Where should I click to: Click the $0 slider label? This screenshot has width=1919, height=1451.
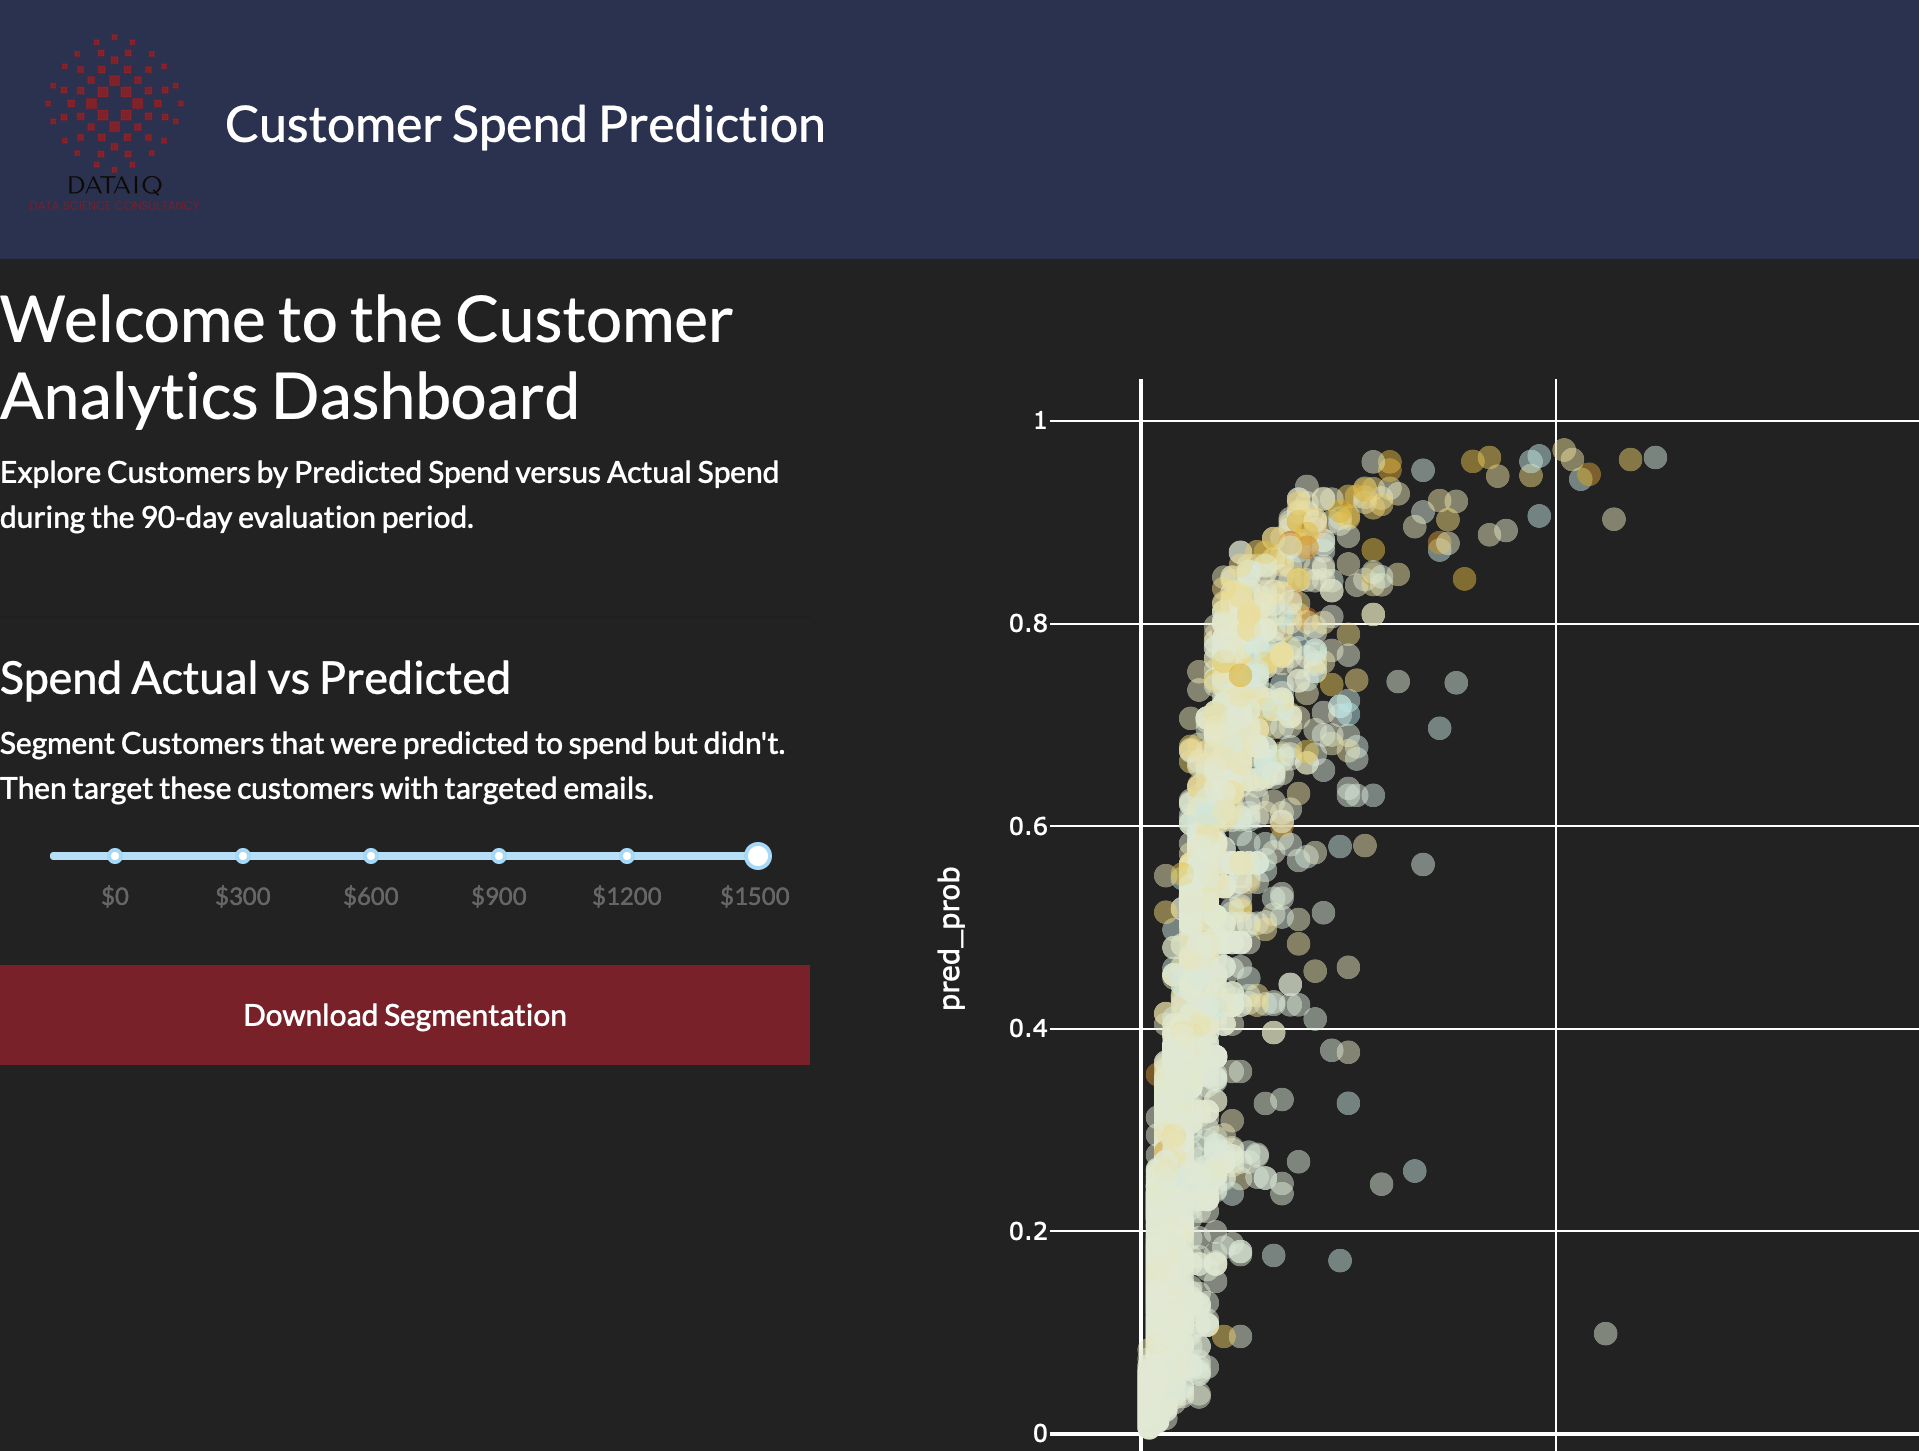point(115,896)
